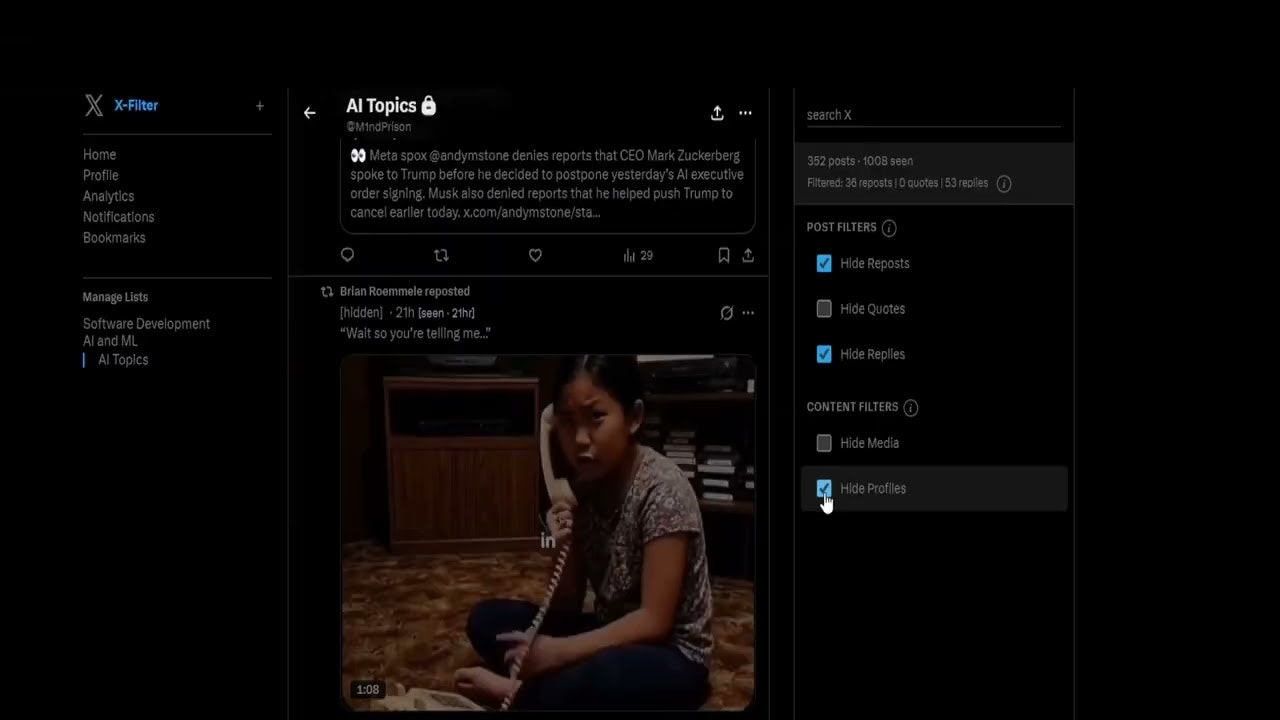Bookmark the Meta spox post
Viewport: 1280px width, 720px height.
[x=723, y=256]
